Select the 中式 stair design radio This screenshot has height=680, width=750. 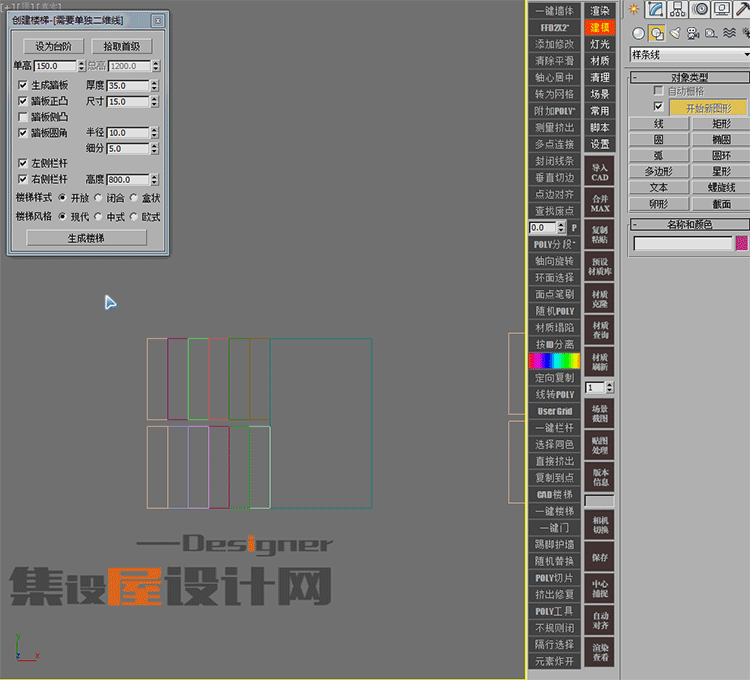(x=98, y=217)
